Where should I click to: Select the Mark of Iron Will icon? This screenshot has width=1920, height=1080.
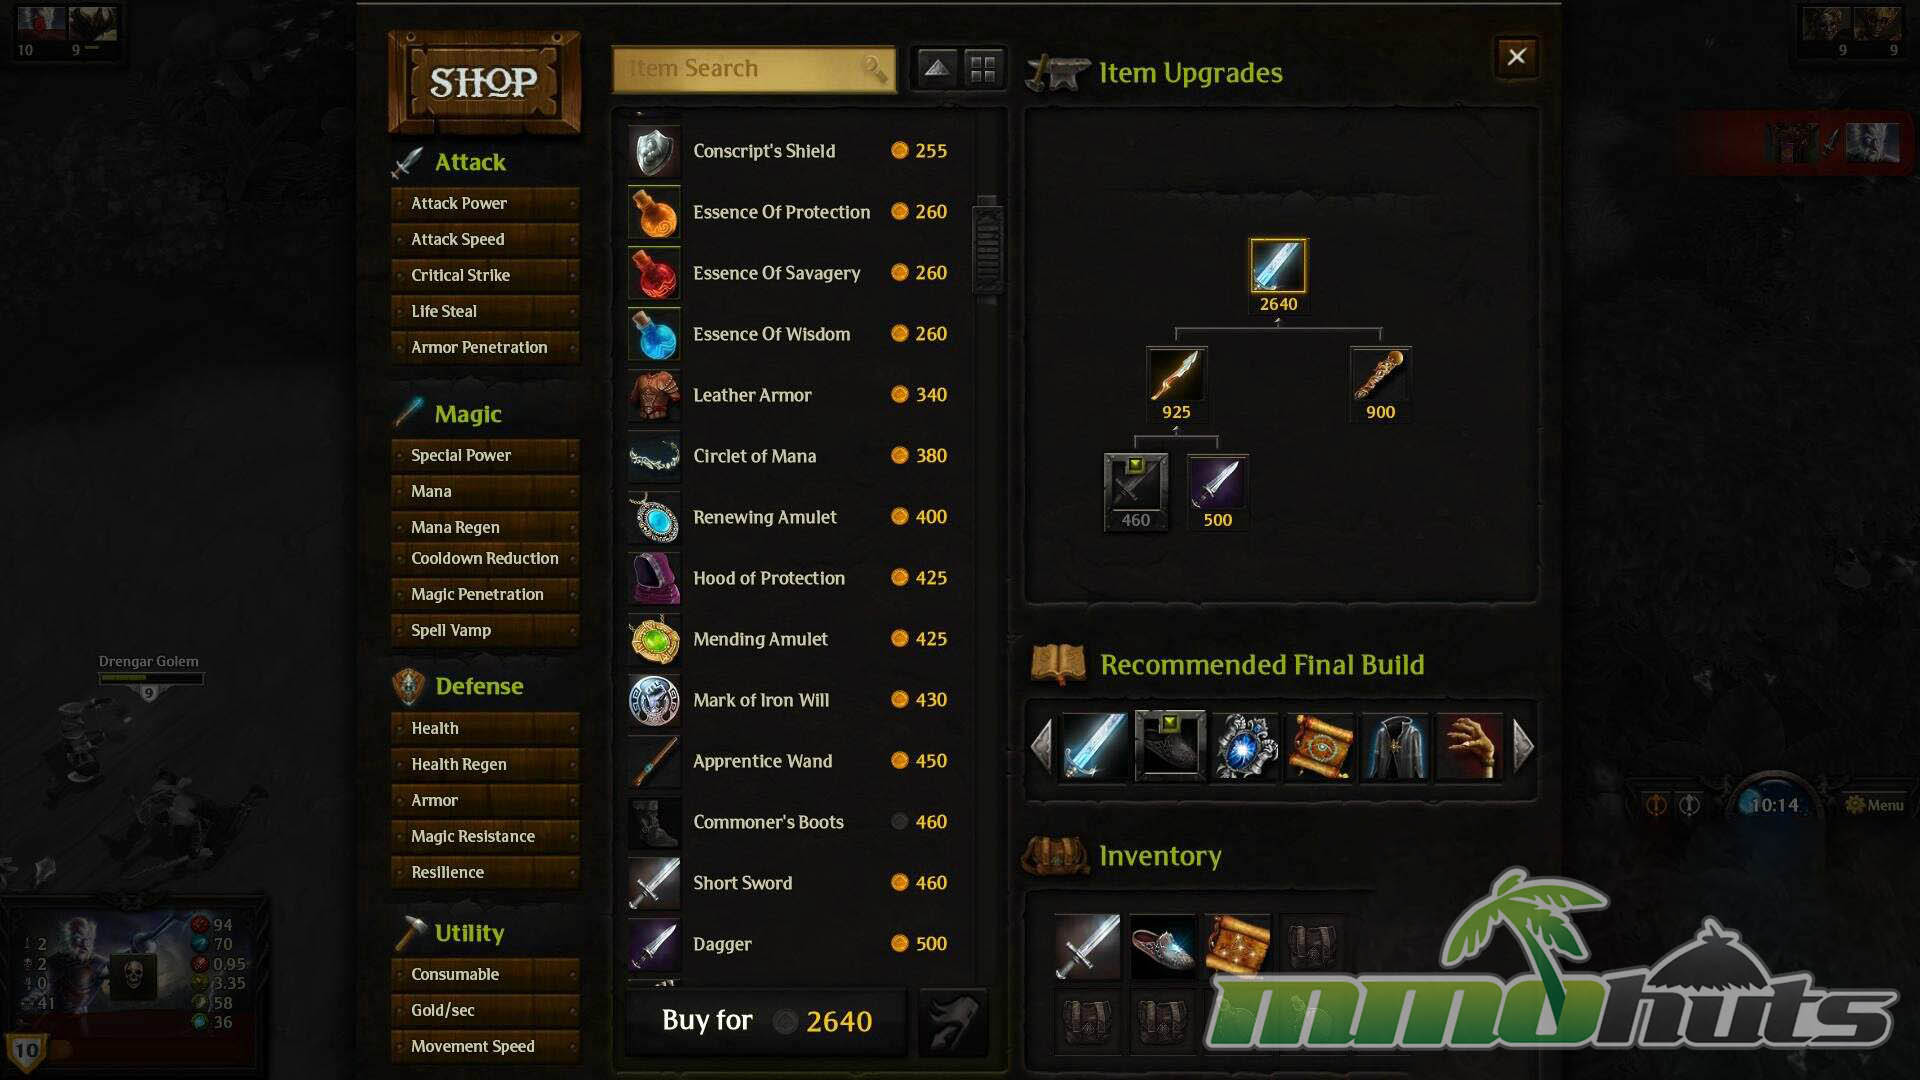point(654,701)
